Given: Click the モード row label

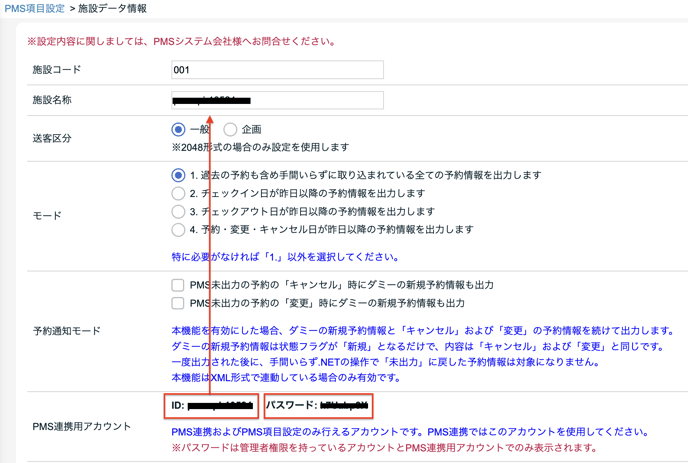Looking at the screenshot, I should [46, 216].
